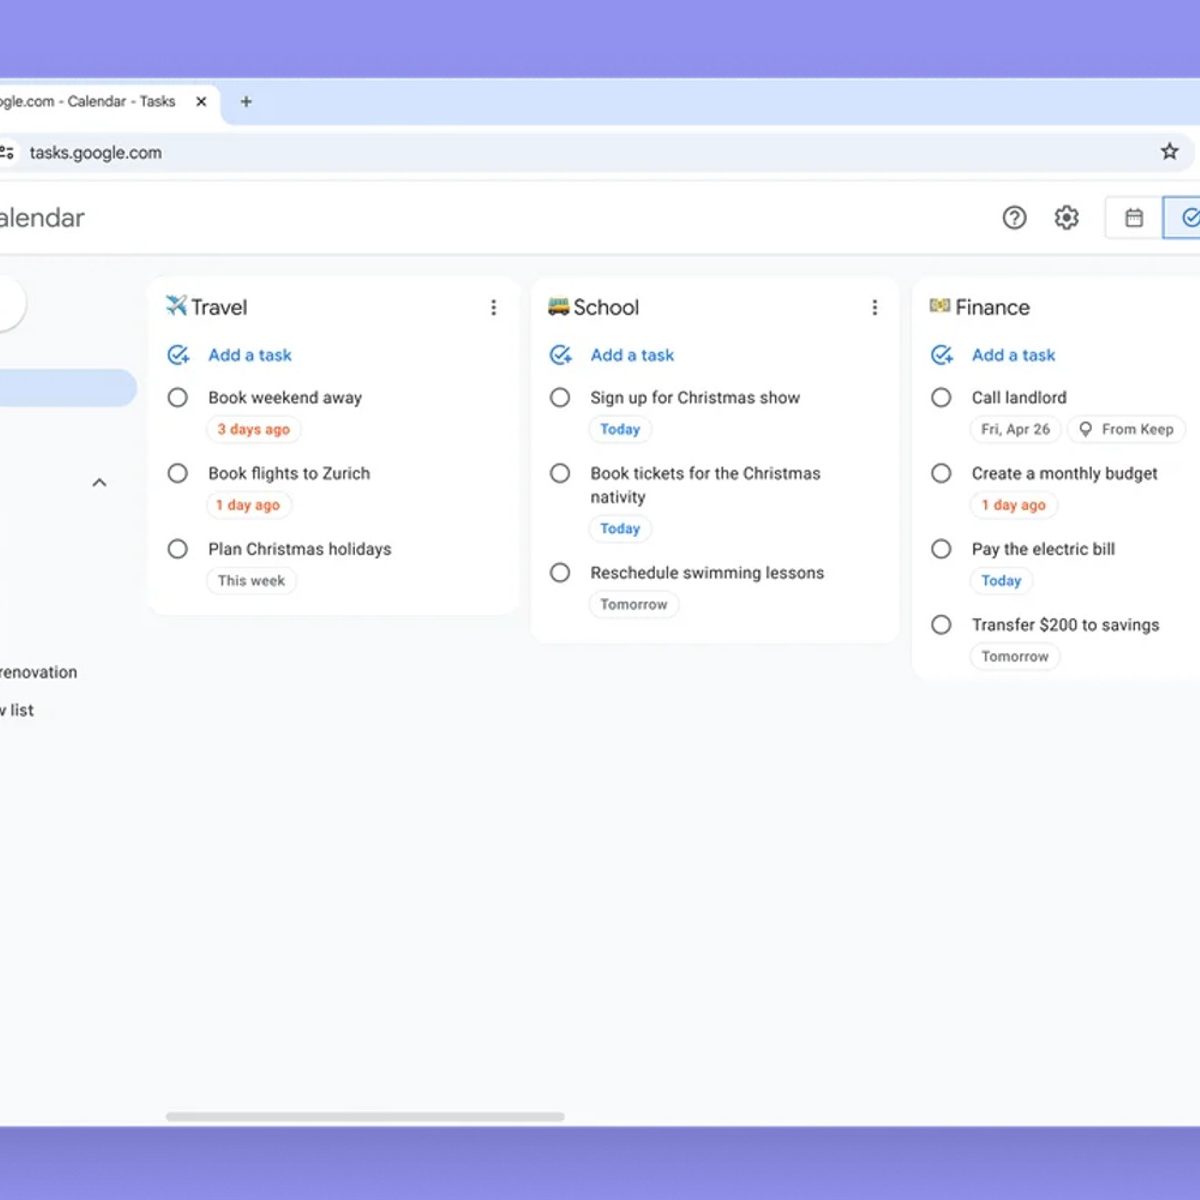Mark 'Book weekend away' as complete
Image resolution: width=1200 pixels, height=1200 pixels.
178,398
